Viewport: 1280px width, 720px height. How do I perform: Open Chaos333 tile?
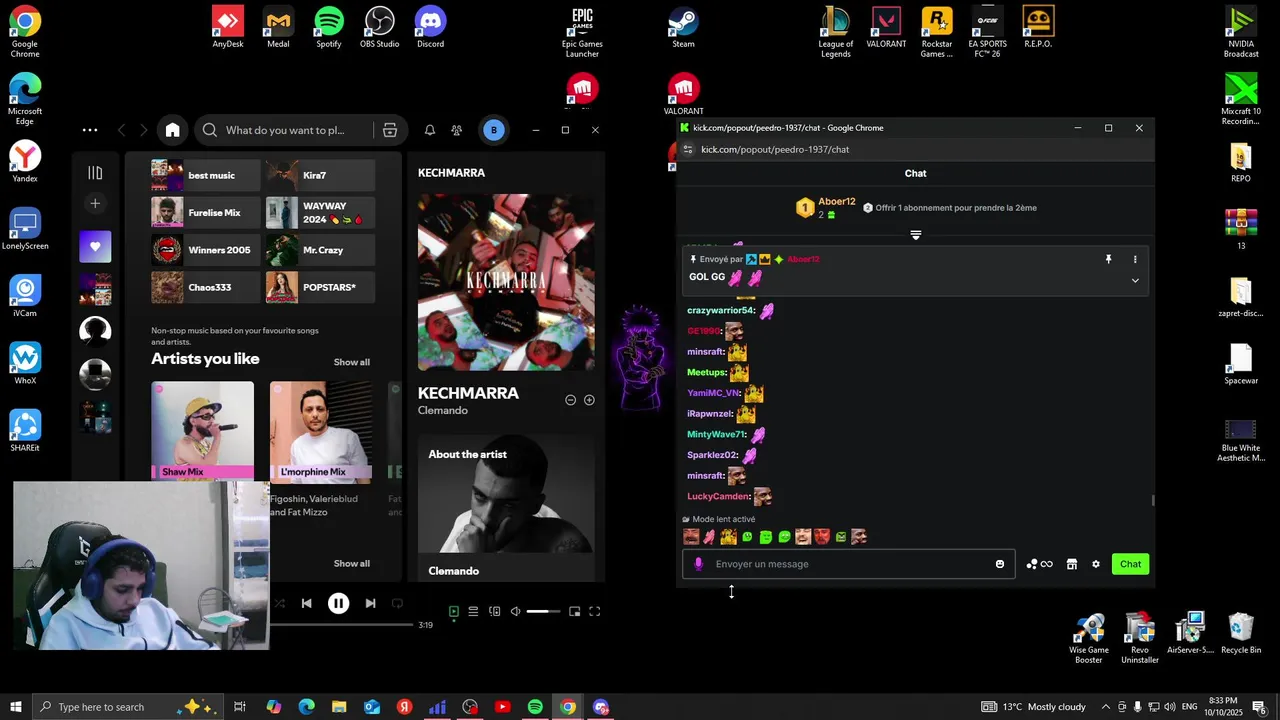pos(205,287)
